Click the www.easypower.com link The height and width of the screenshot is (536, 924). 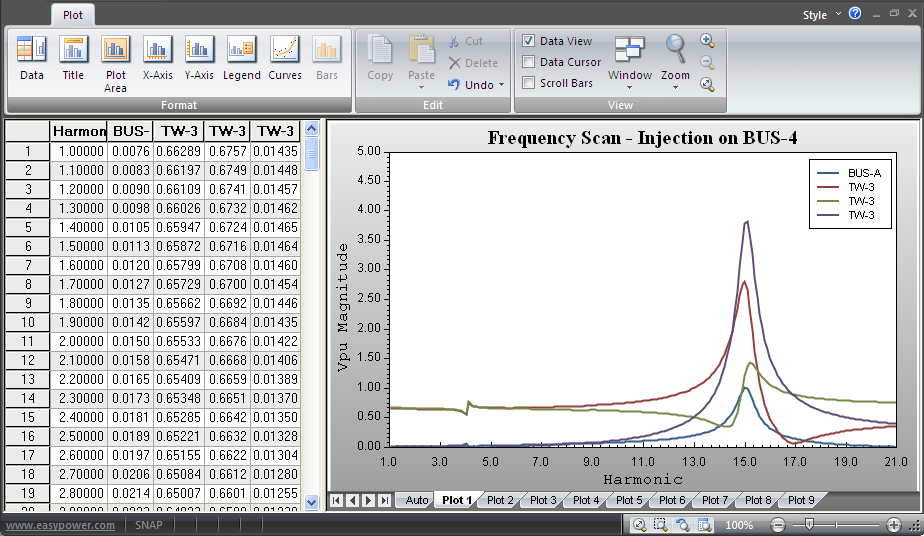click(x=60, y=525)
